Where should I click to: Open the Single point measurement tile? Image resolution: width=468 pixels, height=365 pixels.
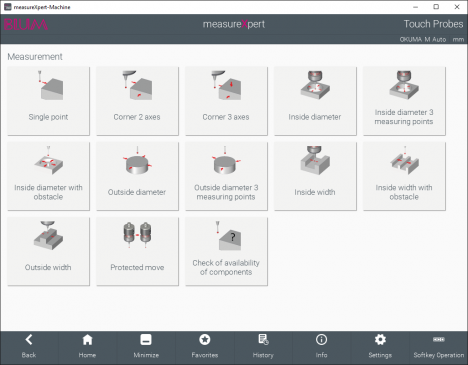tap(48, 101)
